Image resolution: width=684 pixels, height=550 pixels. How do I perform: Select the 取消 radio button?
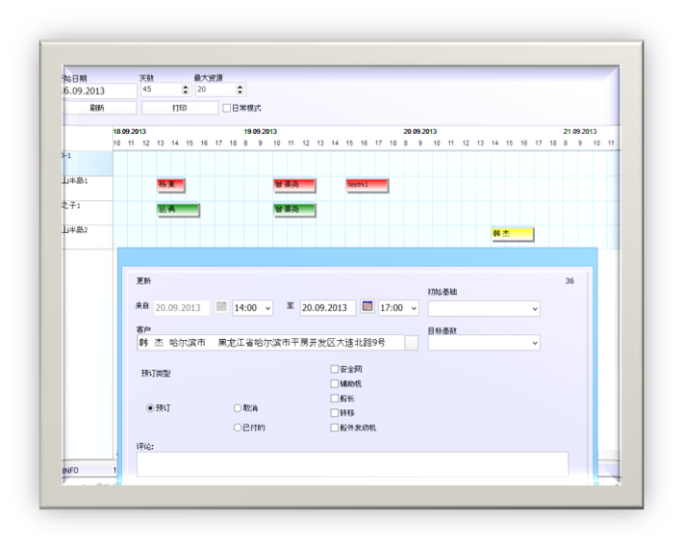tap(238, 408)
